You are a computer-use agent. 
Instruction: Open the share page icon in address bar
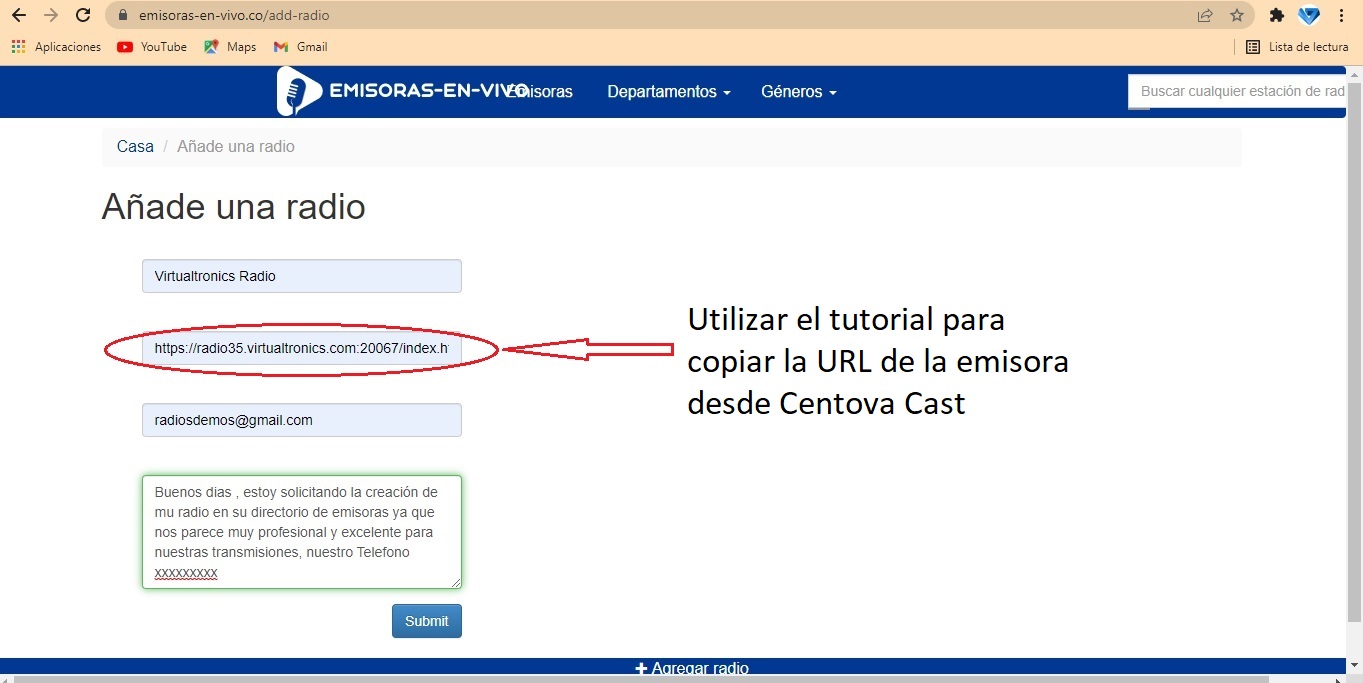coord(1205,15)
